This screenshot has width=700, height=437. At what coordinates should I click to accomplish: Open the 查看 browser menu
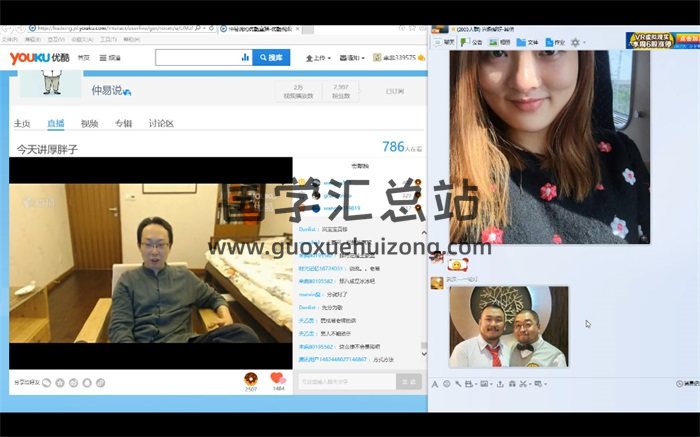(56, 39)
